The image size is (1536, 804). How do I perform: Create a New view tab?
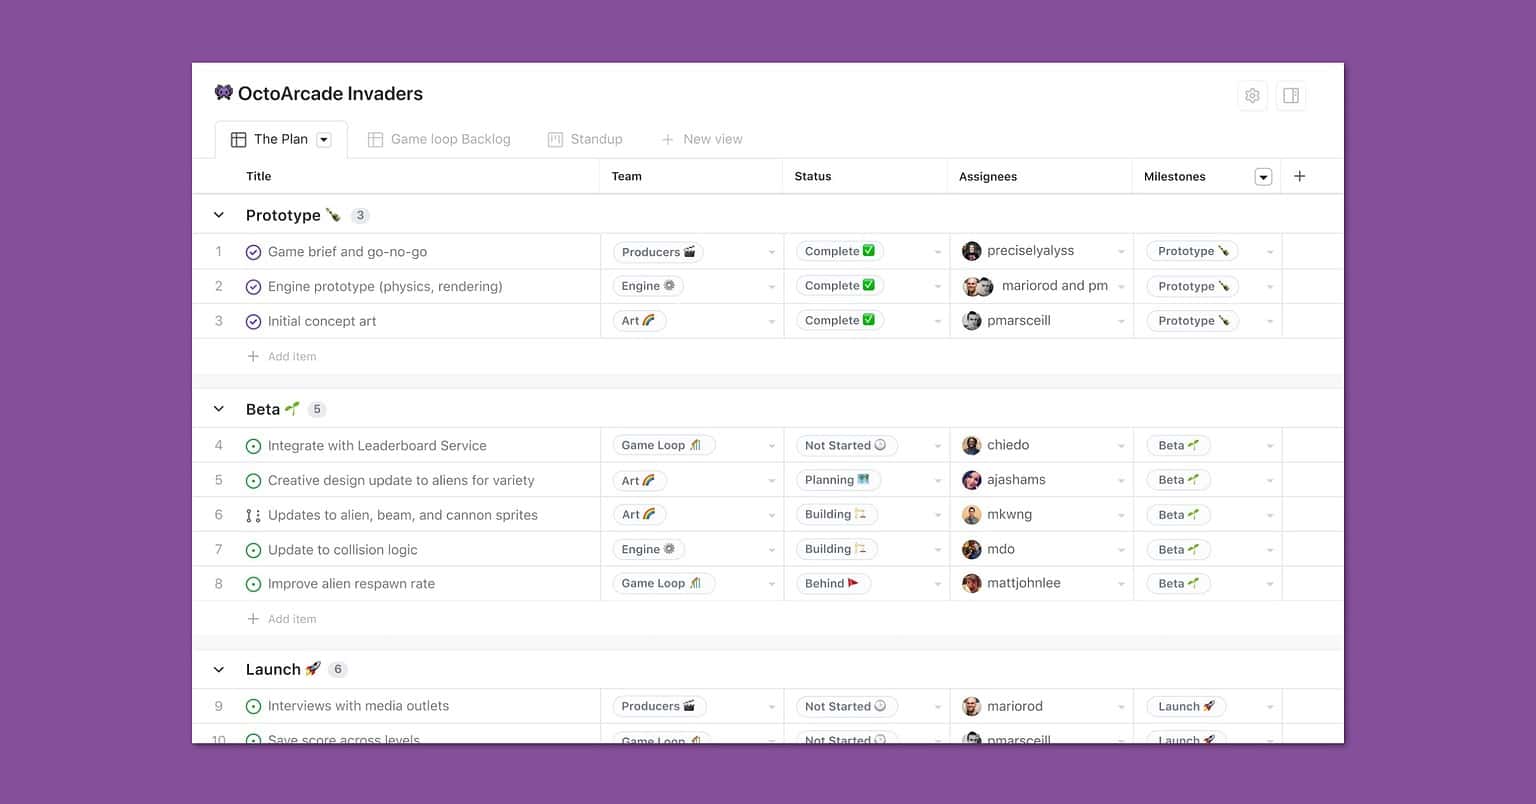pos(702,140)
